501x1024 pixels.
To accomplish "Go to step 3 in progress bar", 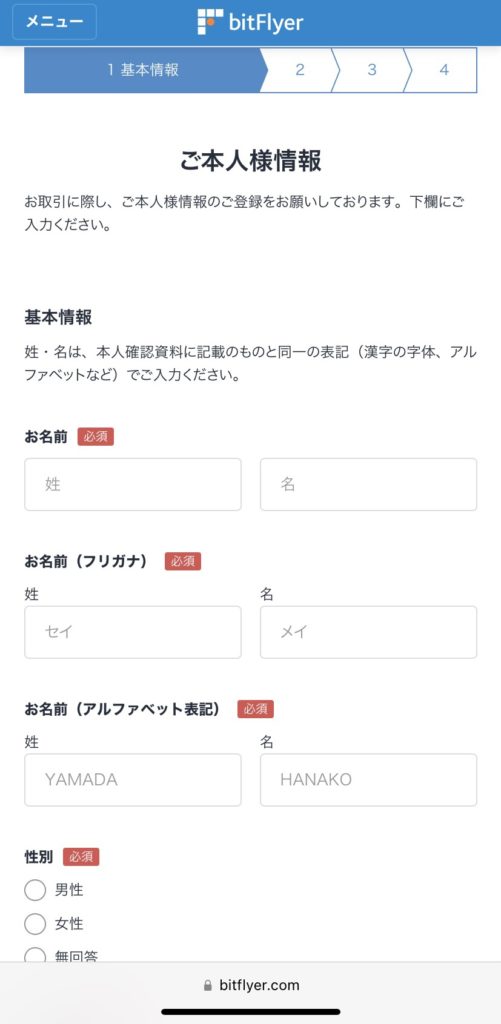I will tap(372, 70).
